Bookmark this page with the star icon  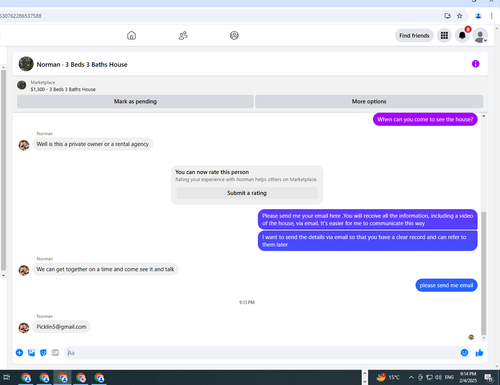pos(460,16)
